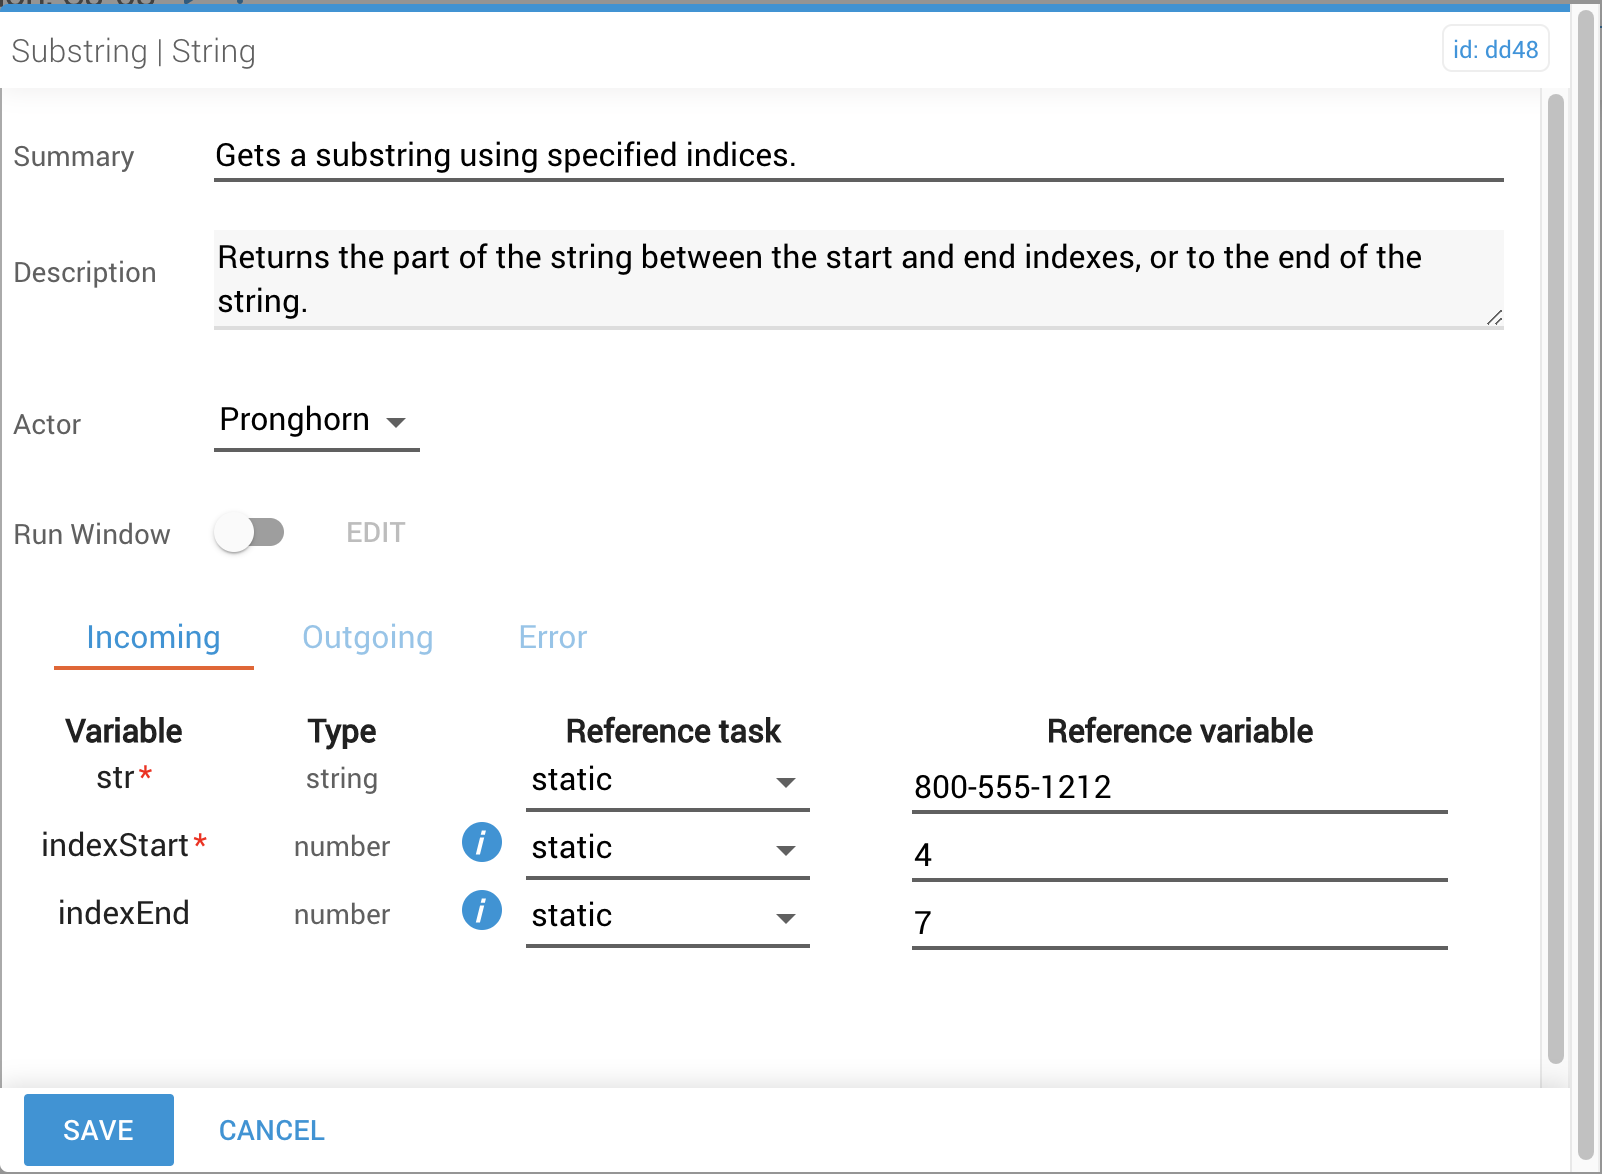Click the indexStart variable label
This screenshot has width=1602, height=1174.
coord(124,845)
